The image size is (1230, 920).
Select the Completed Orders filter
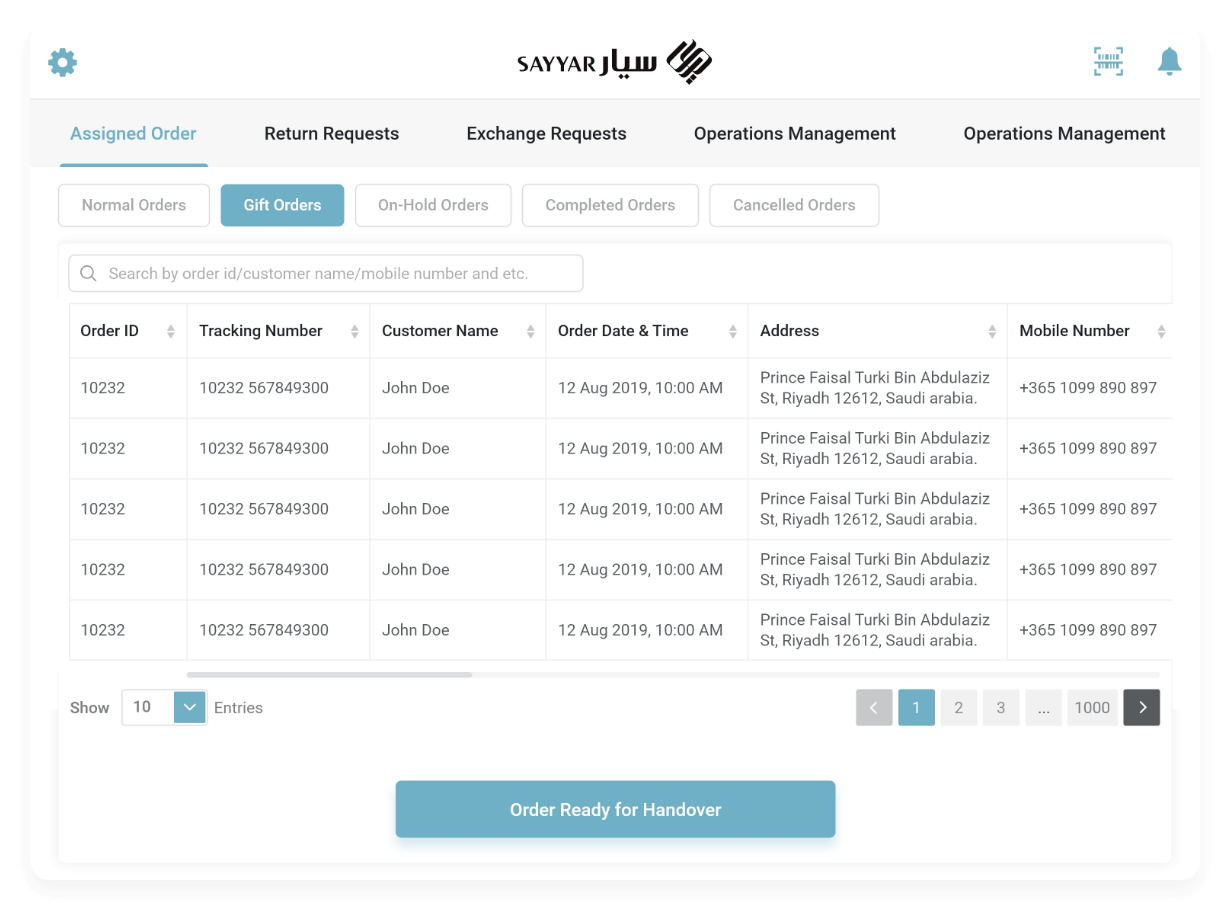(x=610, y=205)
